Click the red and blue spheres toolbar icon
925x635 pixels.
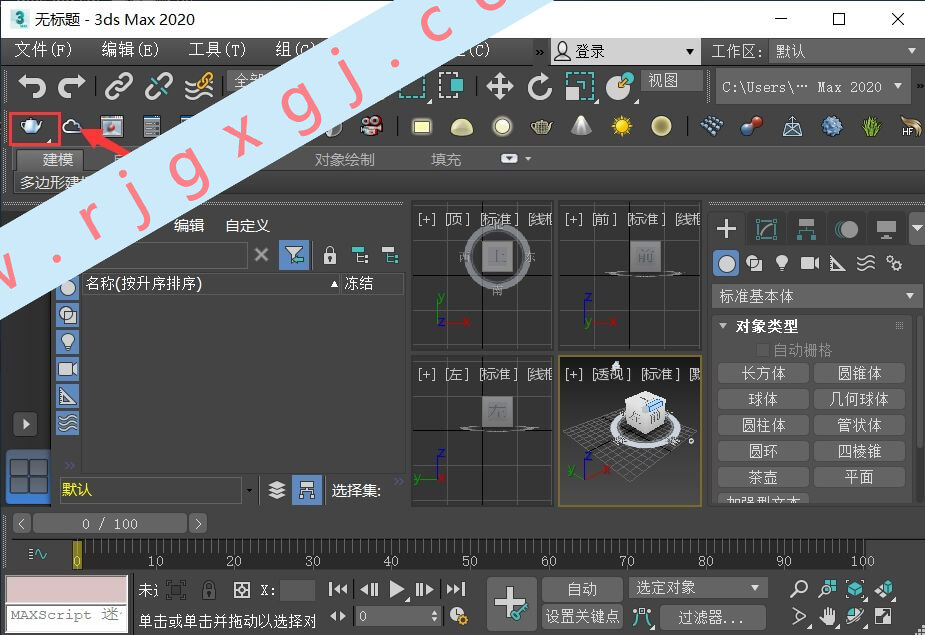click(752, 126)
